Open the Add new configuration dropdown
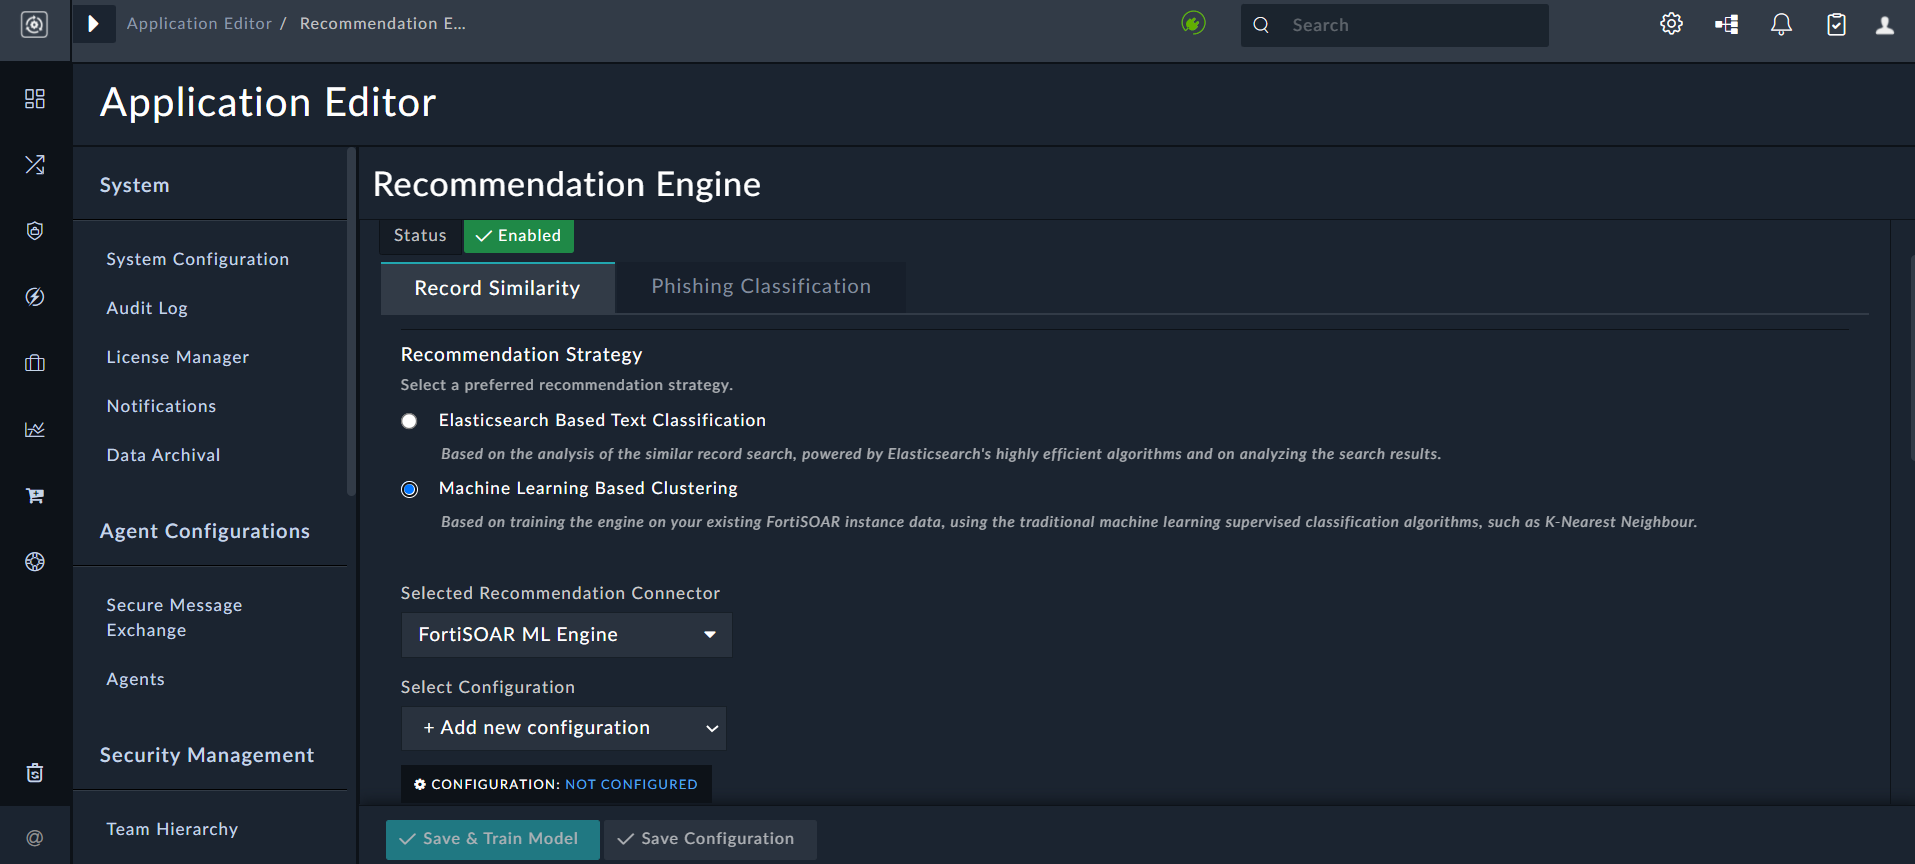Image resolution: width=1915 pixels, height=864 pixels. [x=564, y=728]
